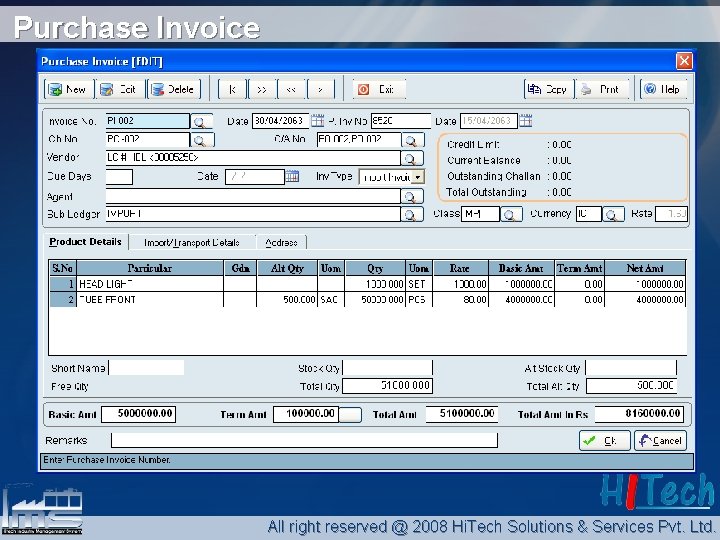Expand the Inv Type dropdown
The height and width of the screenshot is (540, 720).
pos(417,177)
